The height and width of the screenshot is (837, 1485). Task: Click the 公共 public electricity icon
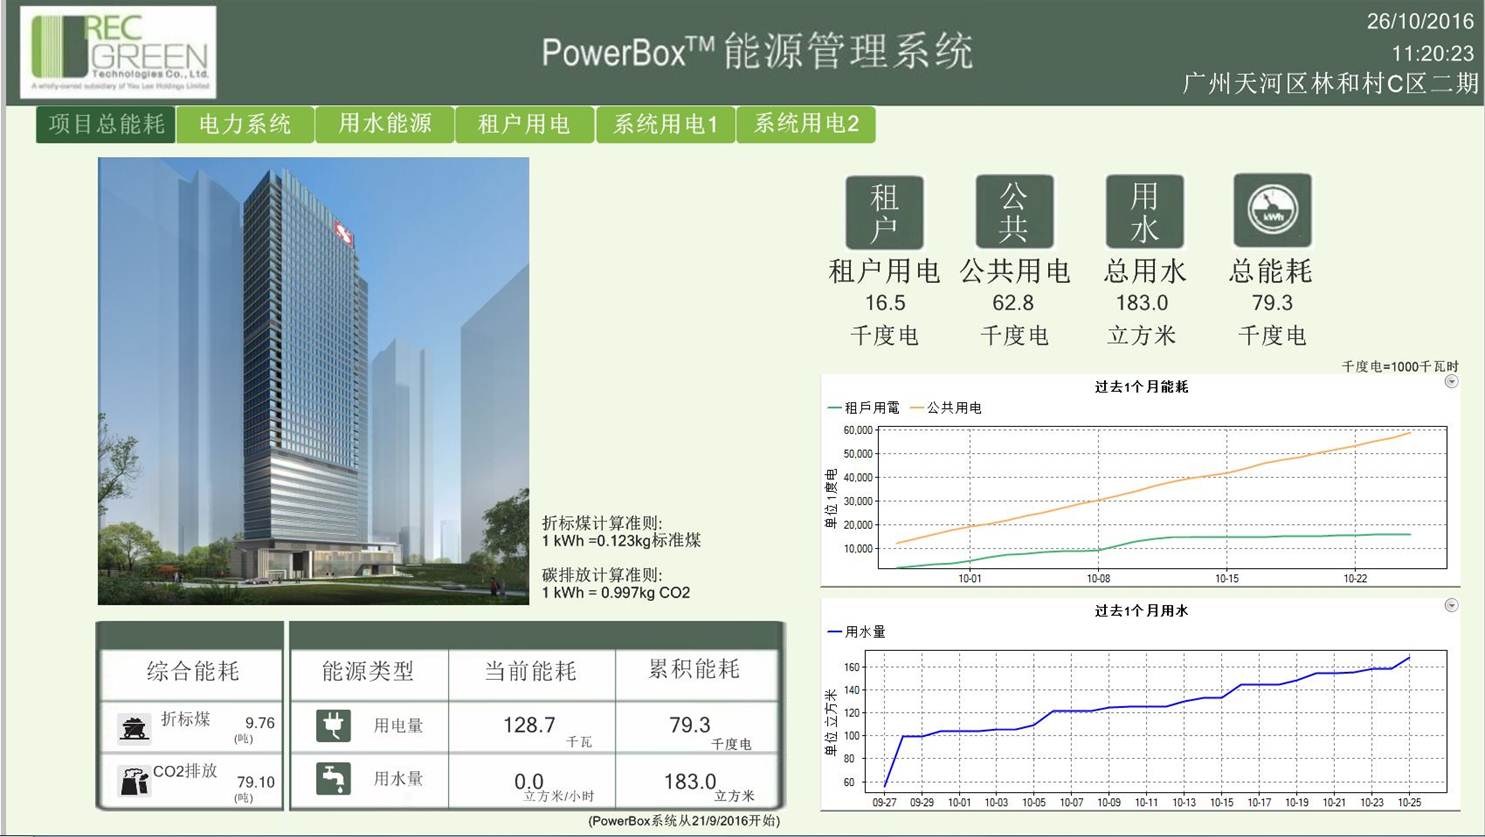click(x=1014, y=211)
